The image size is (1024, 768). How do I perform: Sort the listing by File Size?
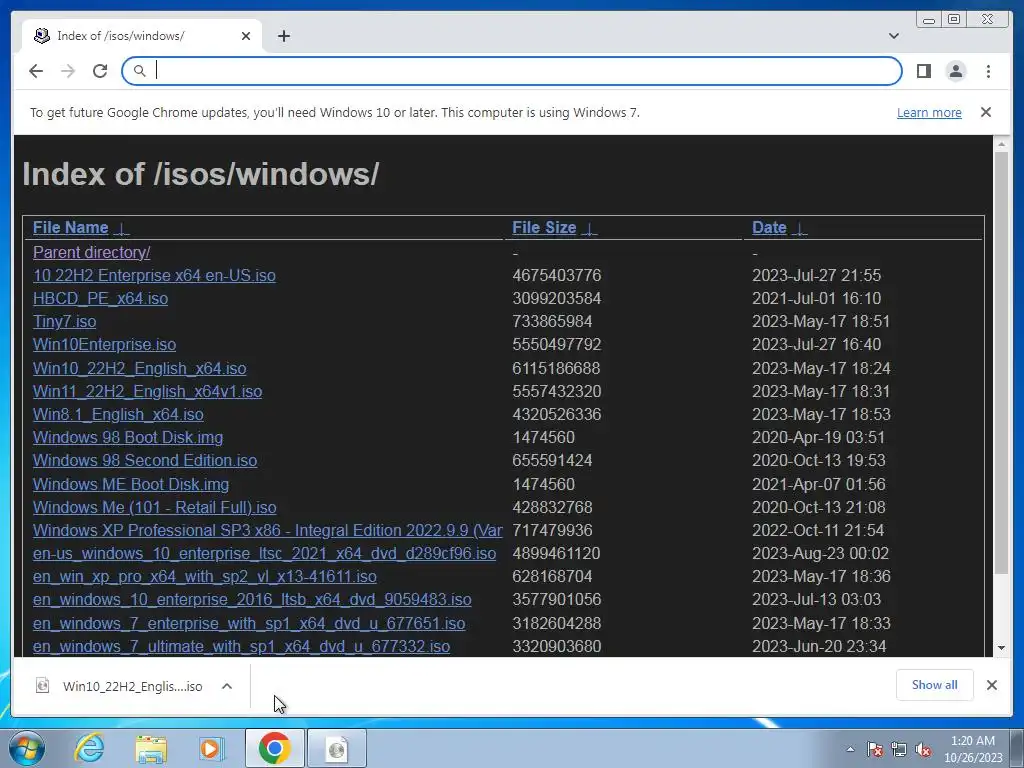[544, 227]
